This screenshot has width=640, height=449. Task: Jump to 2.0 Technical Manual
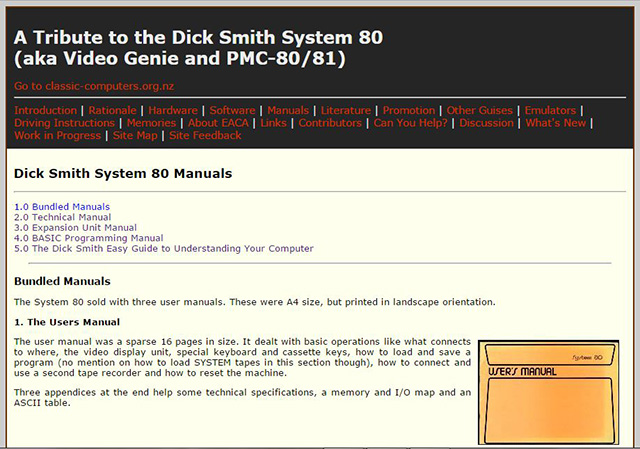click(62, 217)
